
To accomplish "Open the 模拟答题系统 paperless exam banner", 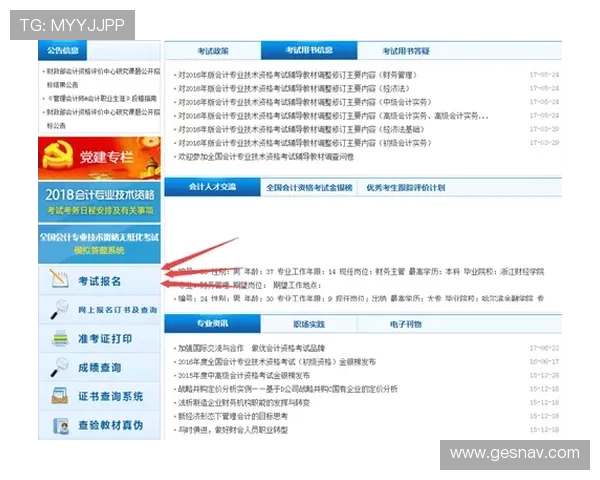I will click(99, 243).
